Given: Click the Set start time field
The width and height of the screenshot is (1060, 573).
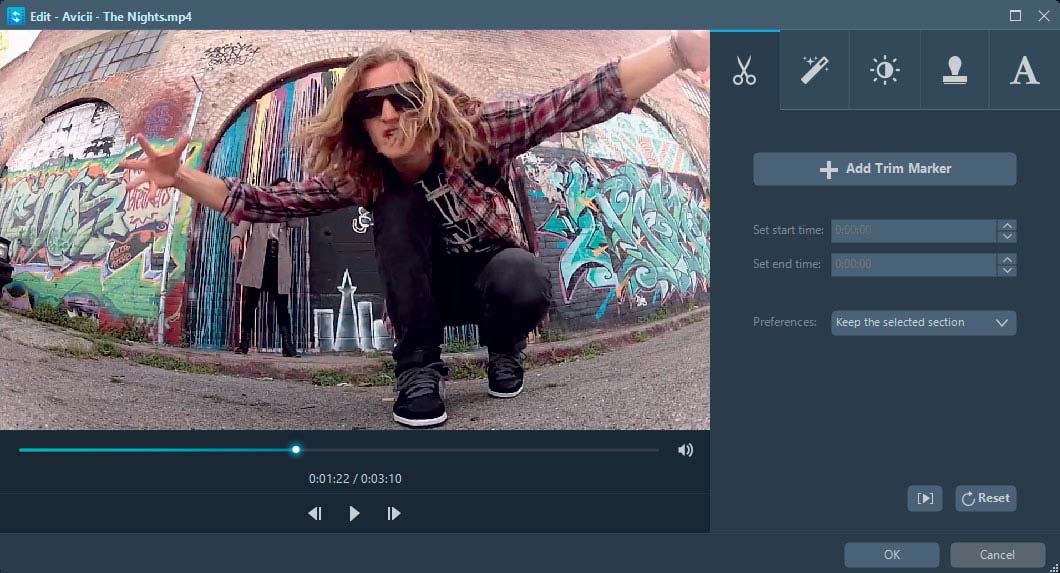Looking at the screenshot, I should click(913, 230).
